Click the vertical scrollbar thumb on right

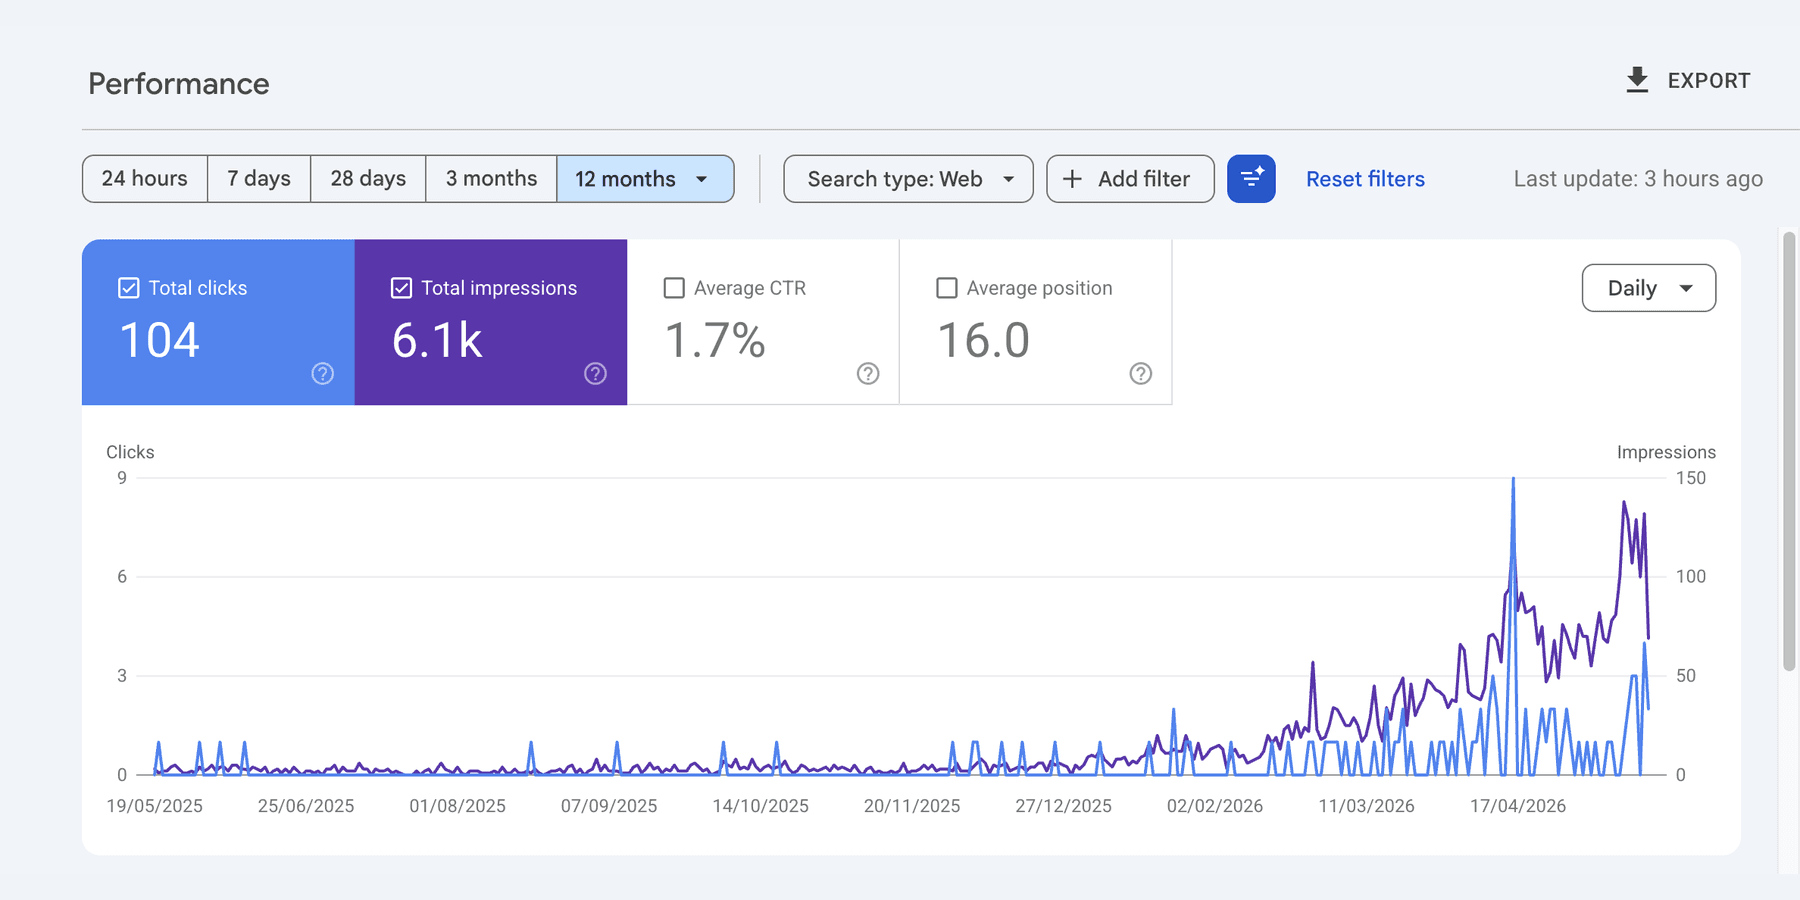click(1789, 450)
